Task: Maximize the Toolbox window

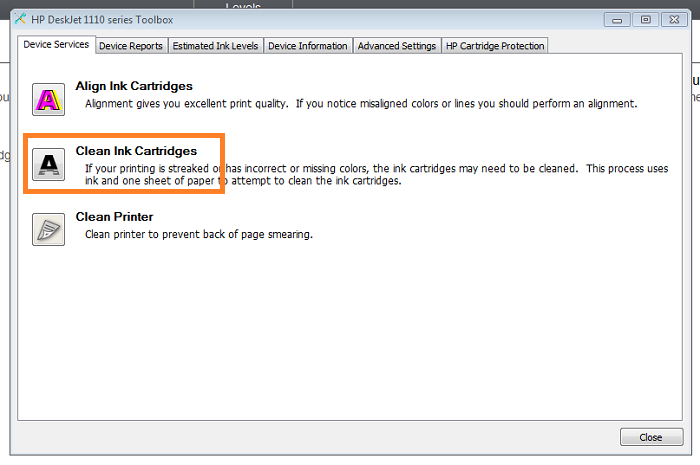Action: 646,20
